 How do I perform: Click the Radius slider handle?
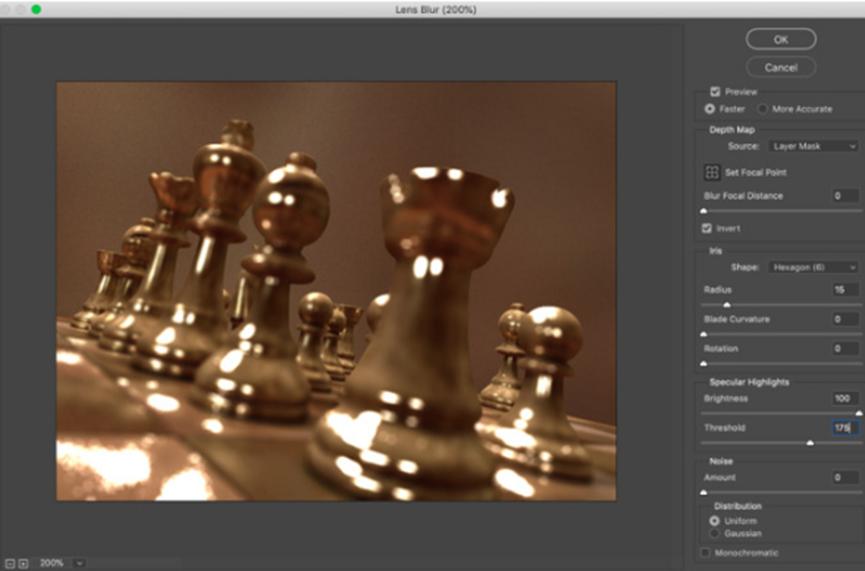tap(727, 304)
